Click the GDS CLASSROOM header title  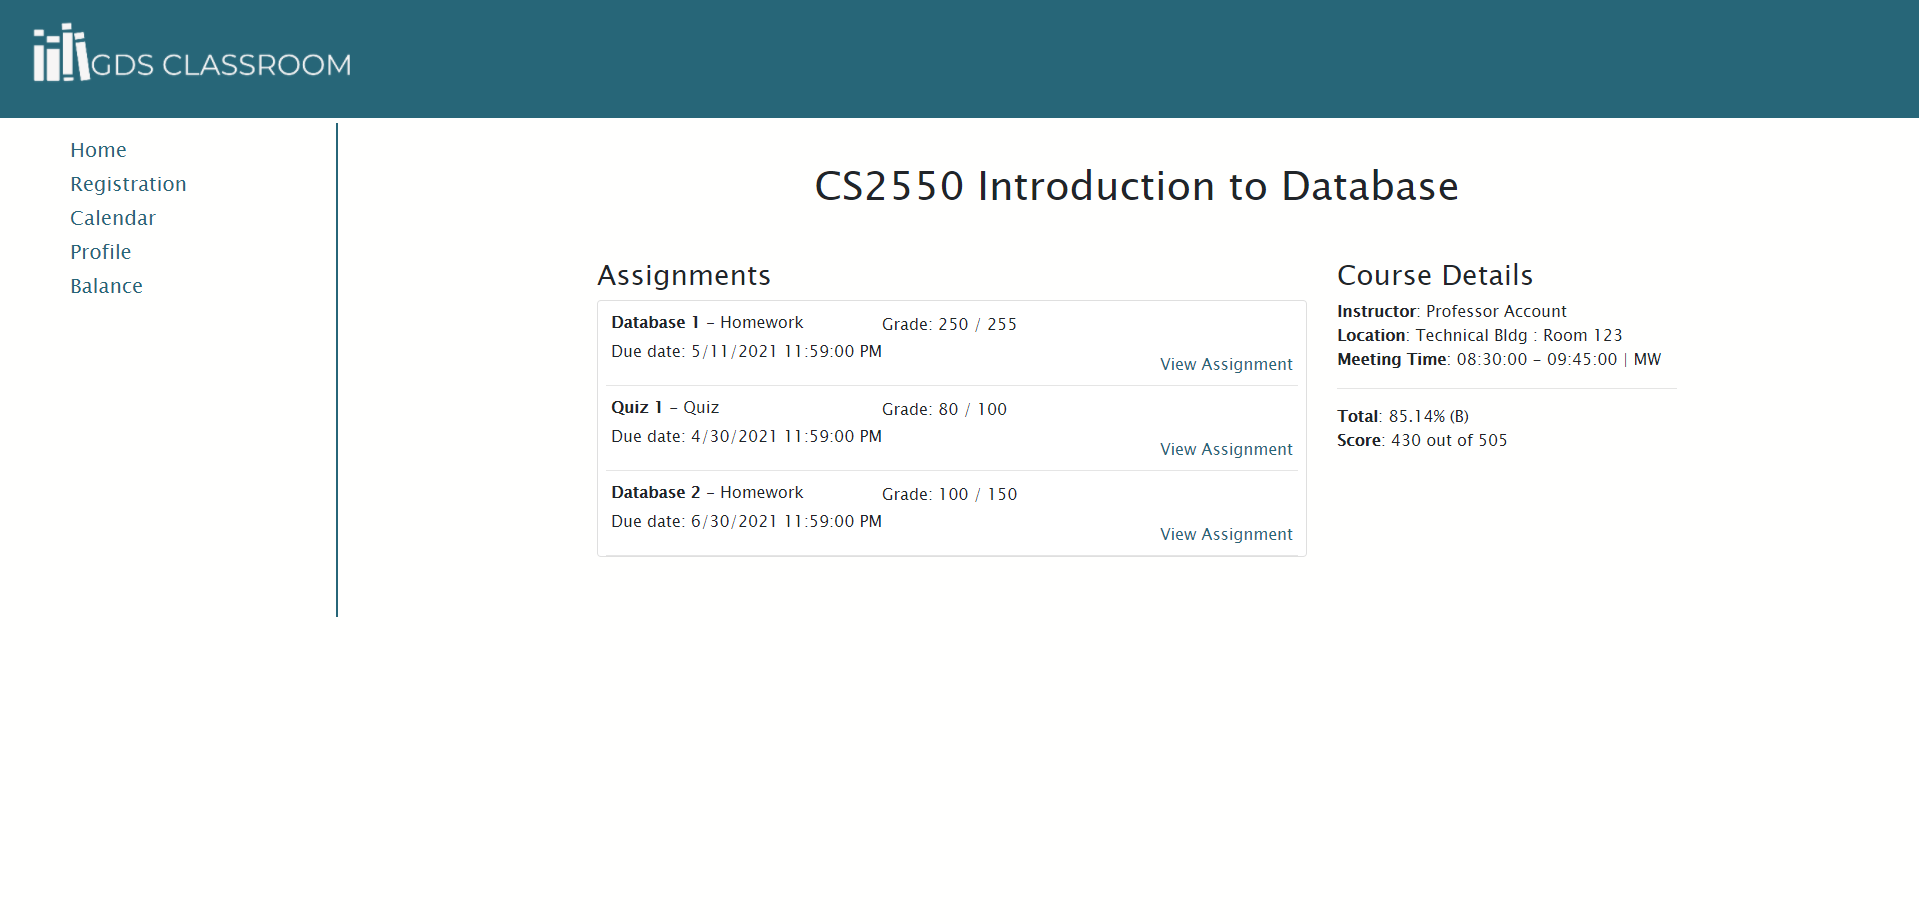pos(221,65)
